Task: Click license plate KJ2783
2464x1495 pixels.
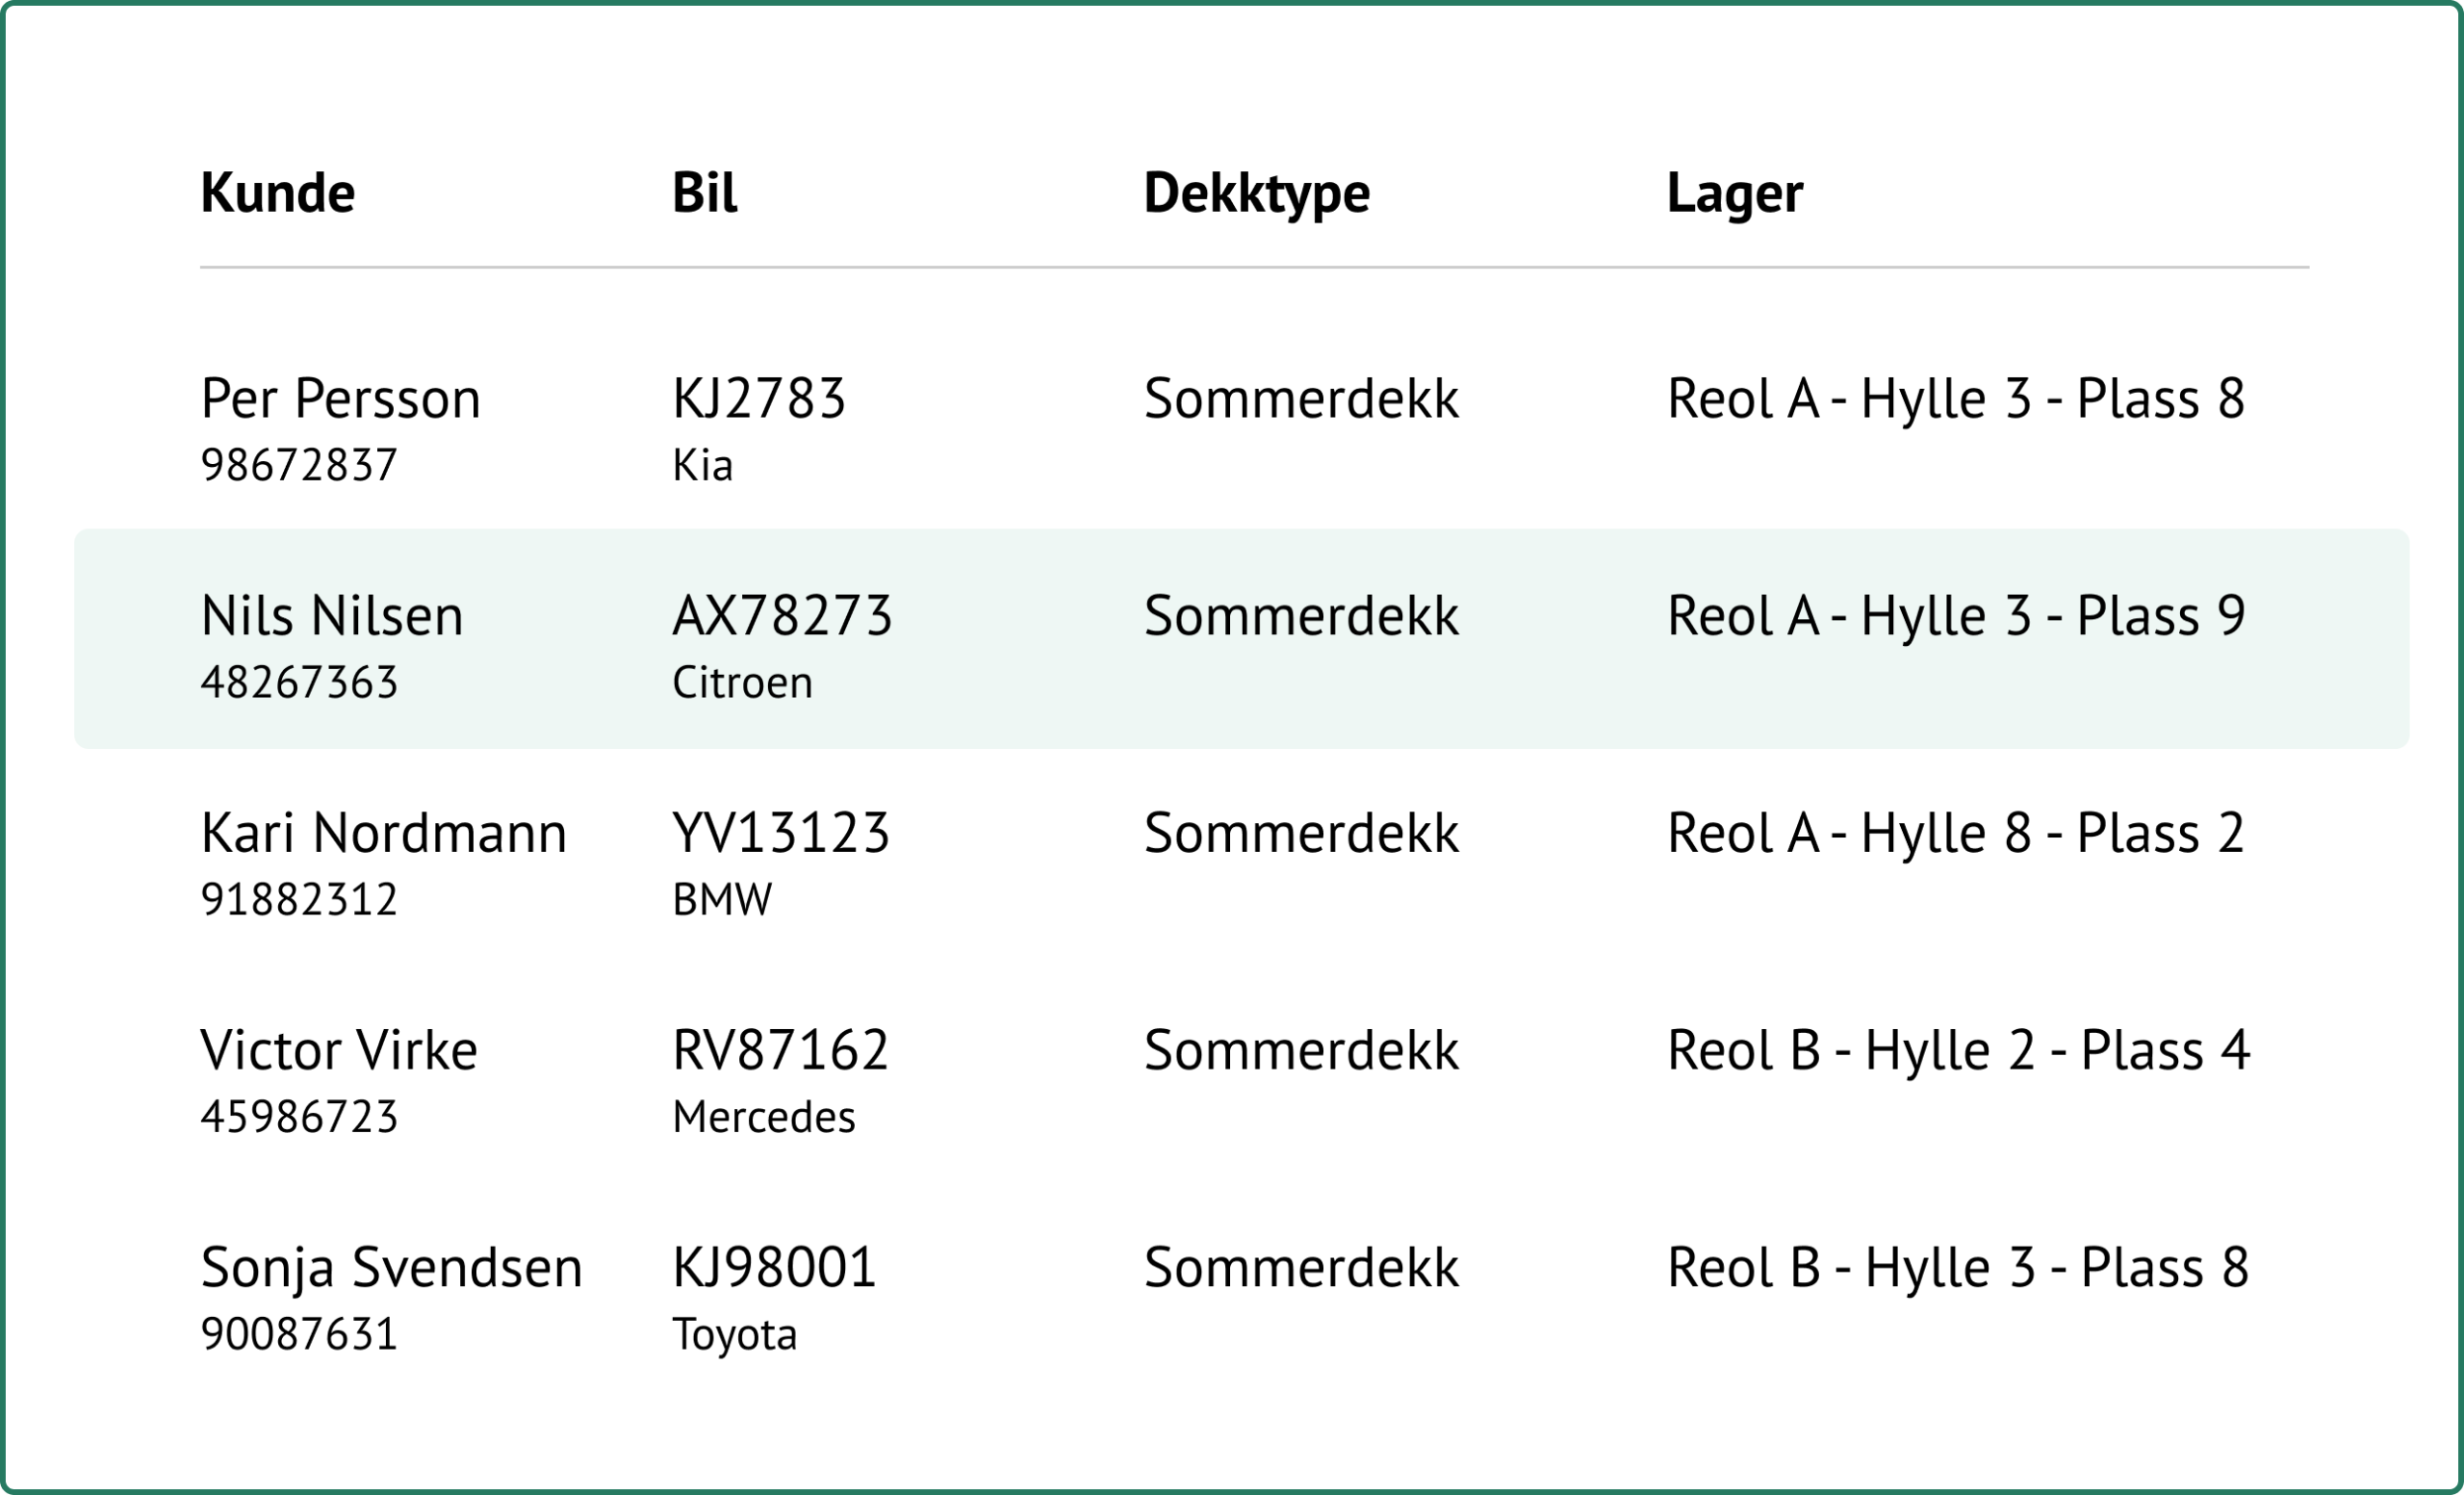Action: (x=759, y=398)
